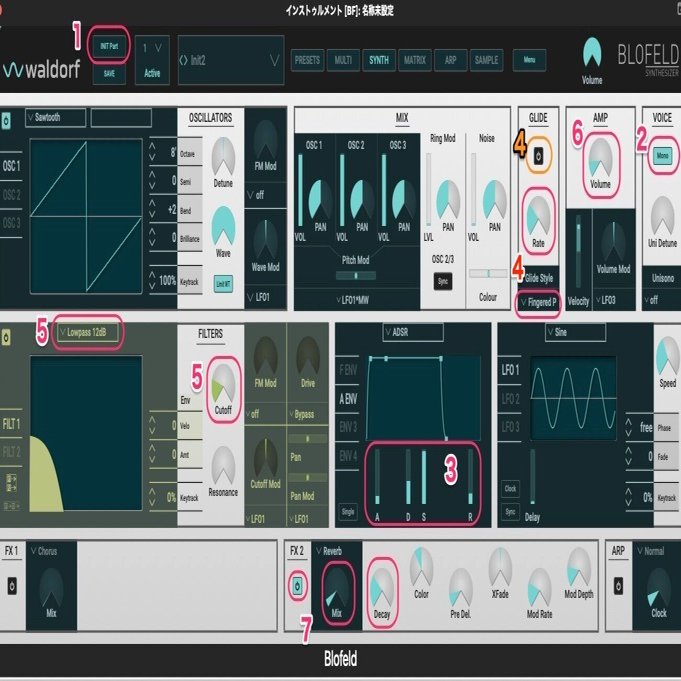Open the Init2 preset name dropdown

(231, 60)
